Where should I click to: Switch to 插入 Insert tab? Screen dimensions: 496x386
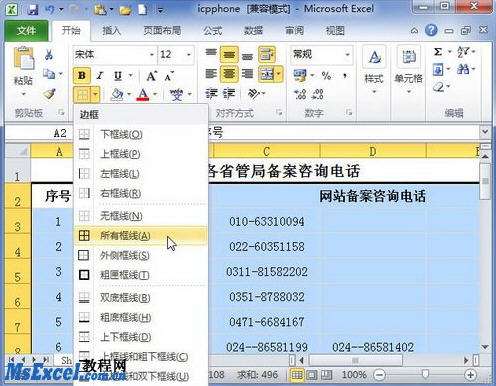pos(111,31)
